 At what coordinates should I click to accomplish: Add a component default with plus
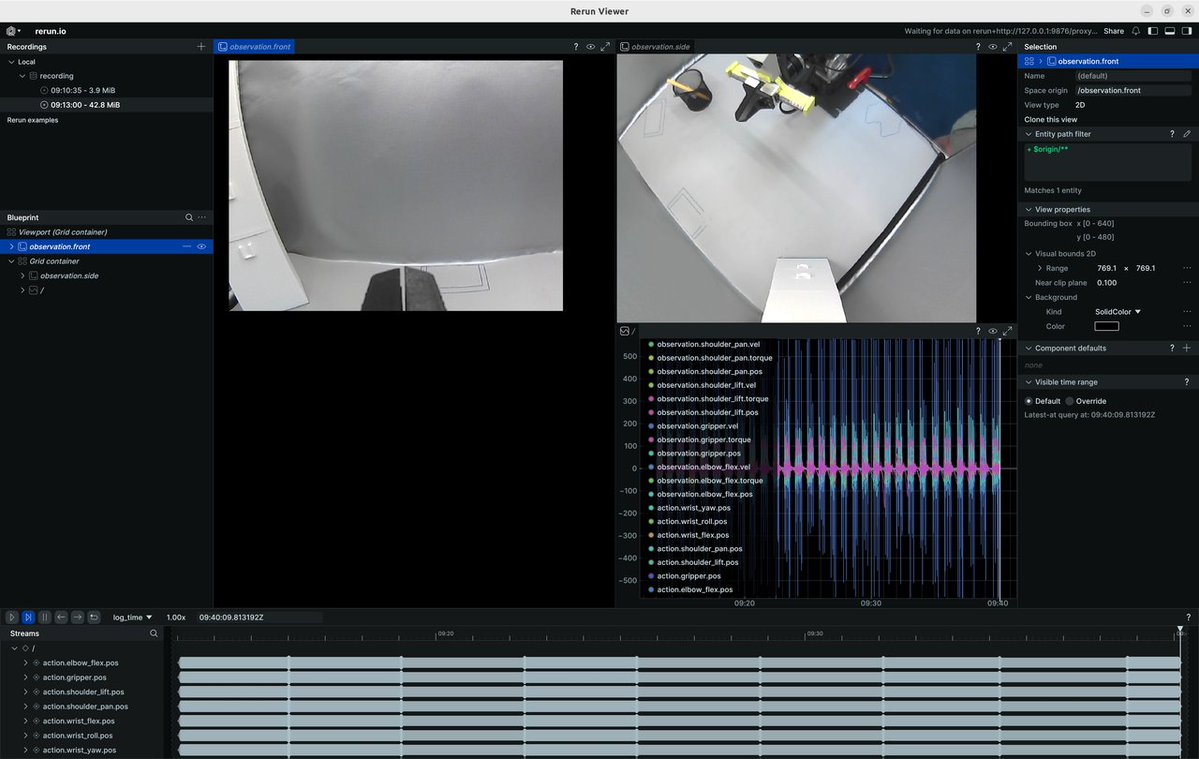(1187, 348)
